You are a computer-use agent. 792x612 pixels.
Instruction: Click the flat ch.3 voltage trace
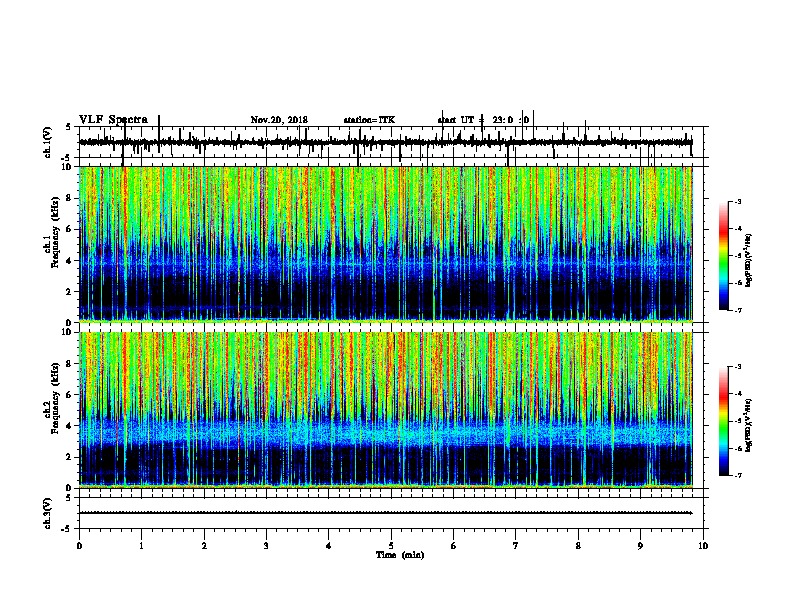pyautogui.click(x=386, y=513)
